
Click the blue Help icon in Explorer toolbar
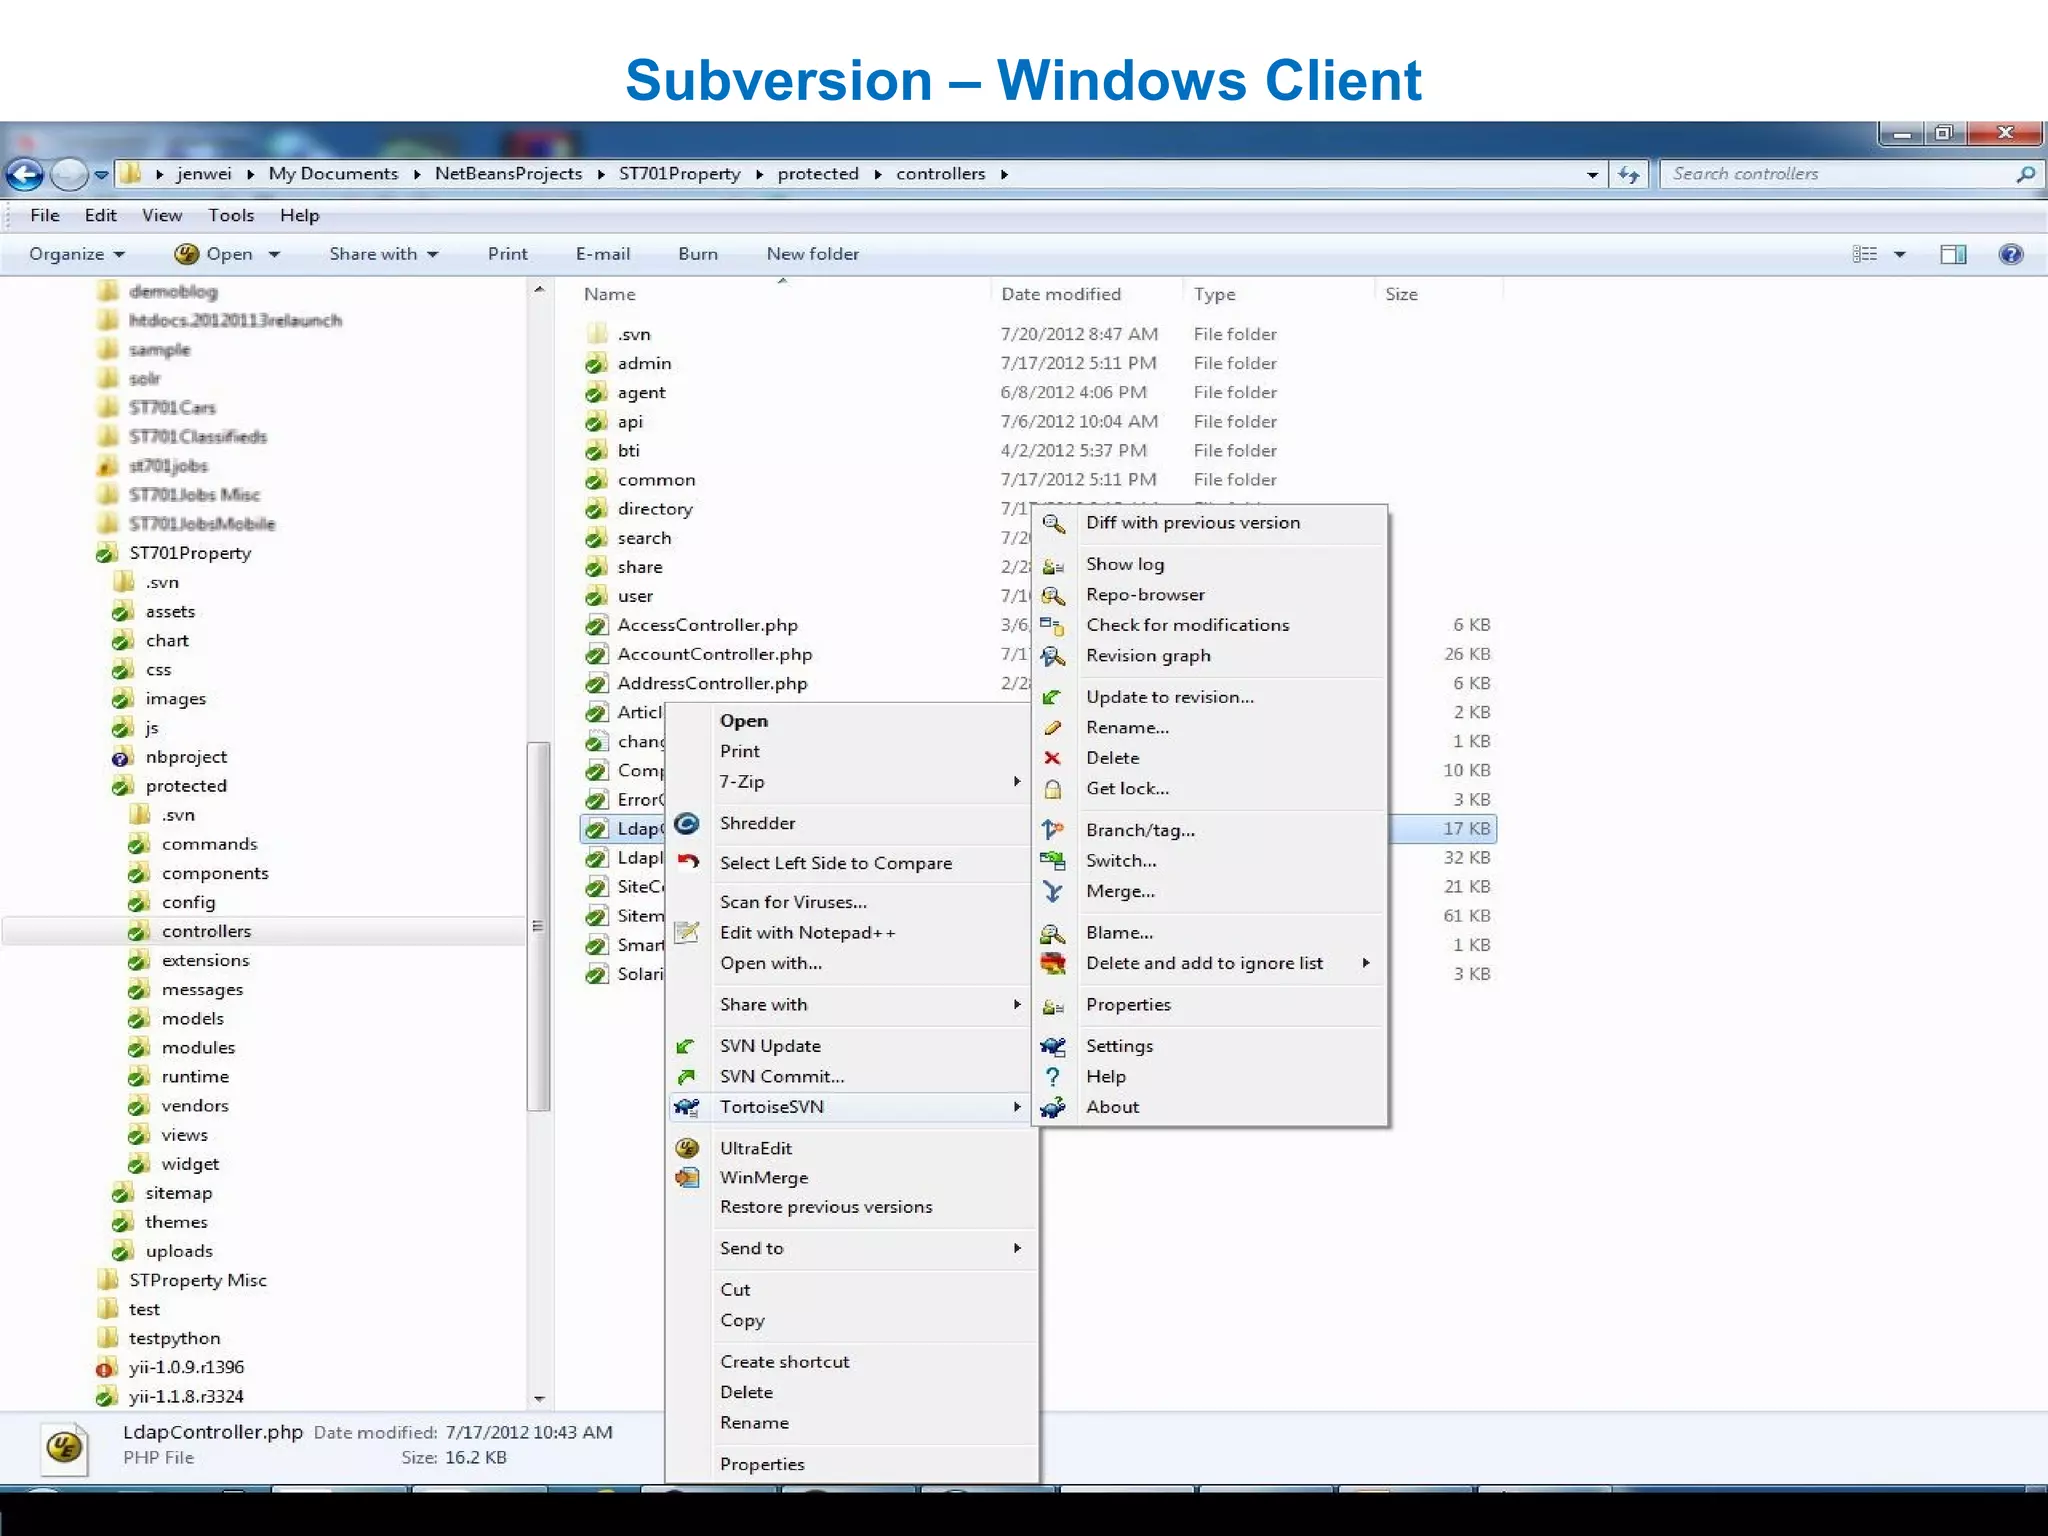point(2011,254)
